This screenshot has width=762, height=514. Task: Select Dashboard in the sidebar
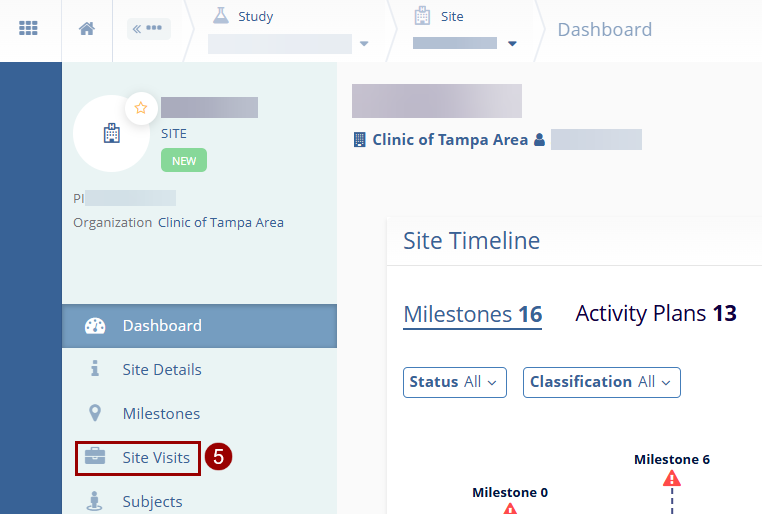[162, 326]
